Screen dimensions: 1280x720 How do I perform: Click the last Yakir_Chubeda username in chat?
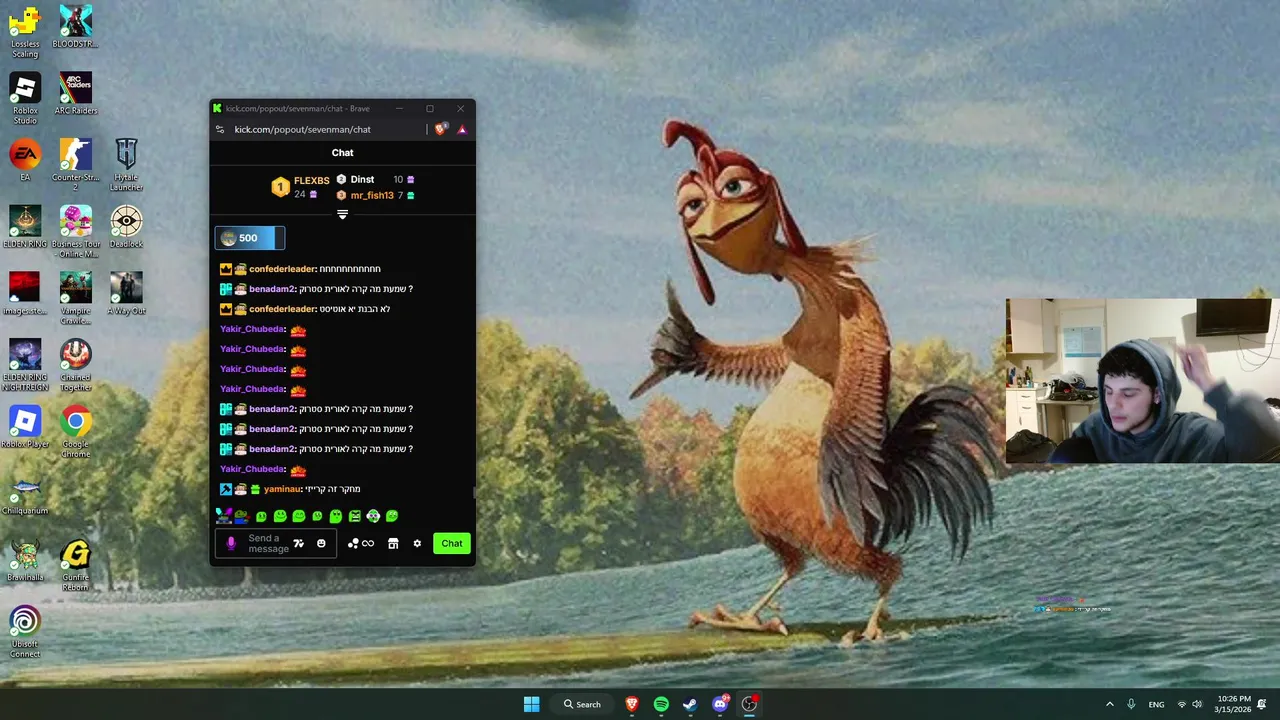pyautogui.click(x=252, y=469)
